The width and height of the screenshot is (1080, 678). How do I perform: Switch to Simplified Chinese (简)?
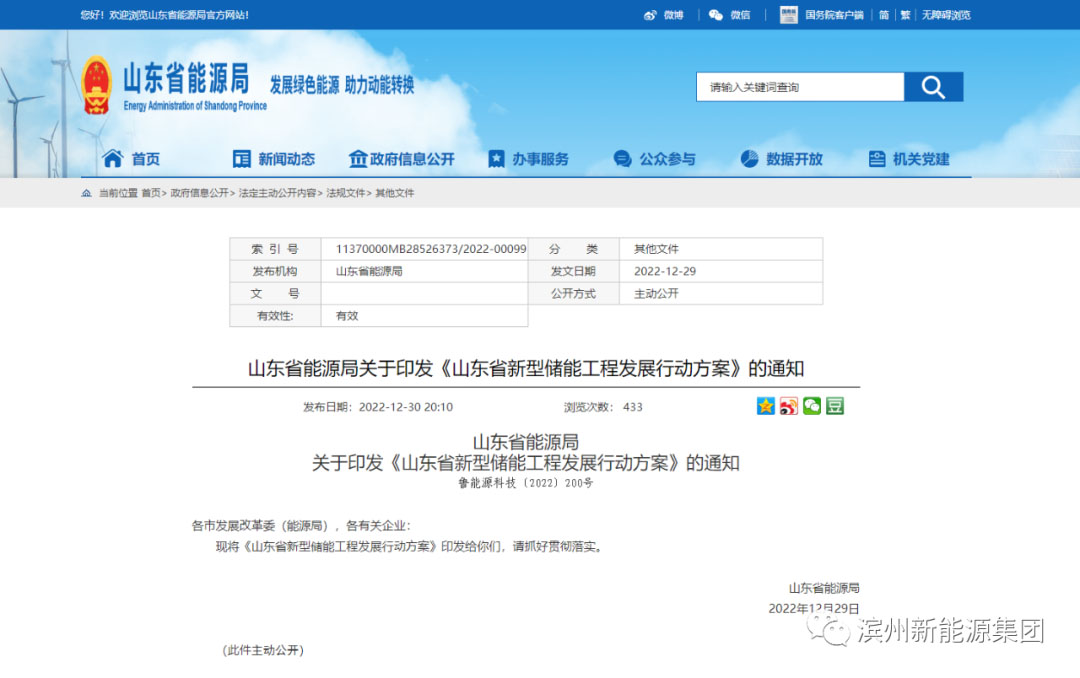coord(884,15)
